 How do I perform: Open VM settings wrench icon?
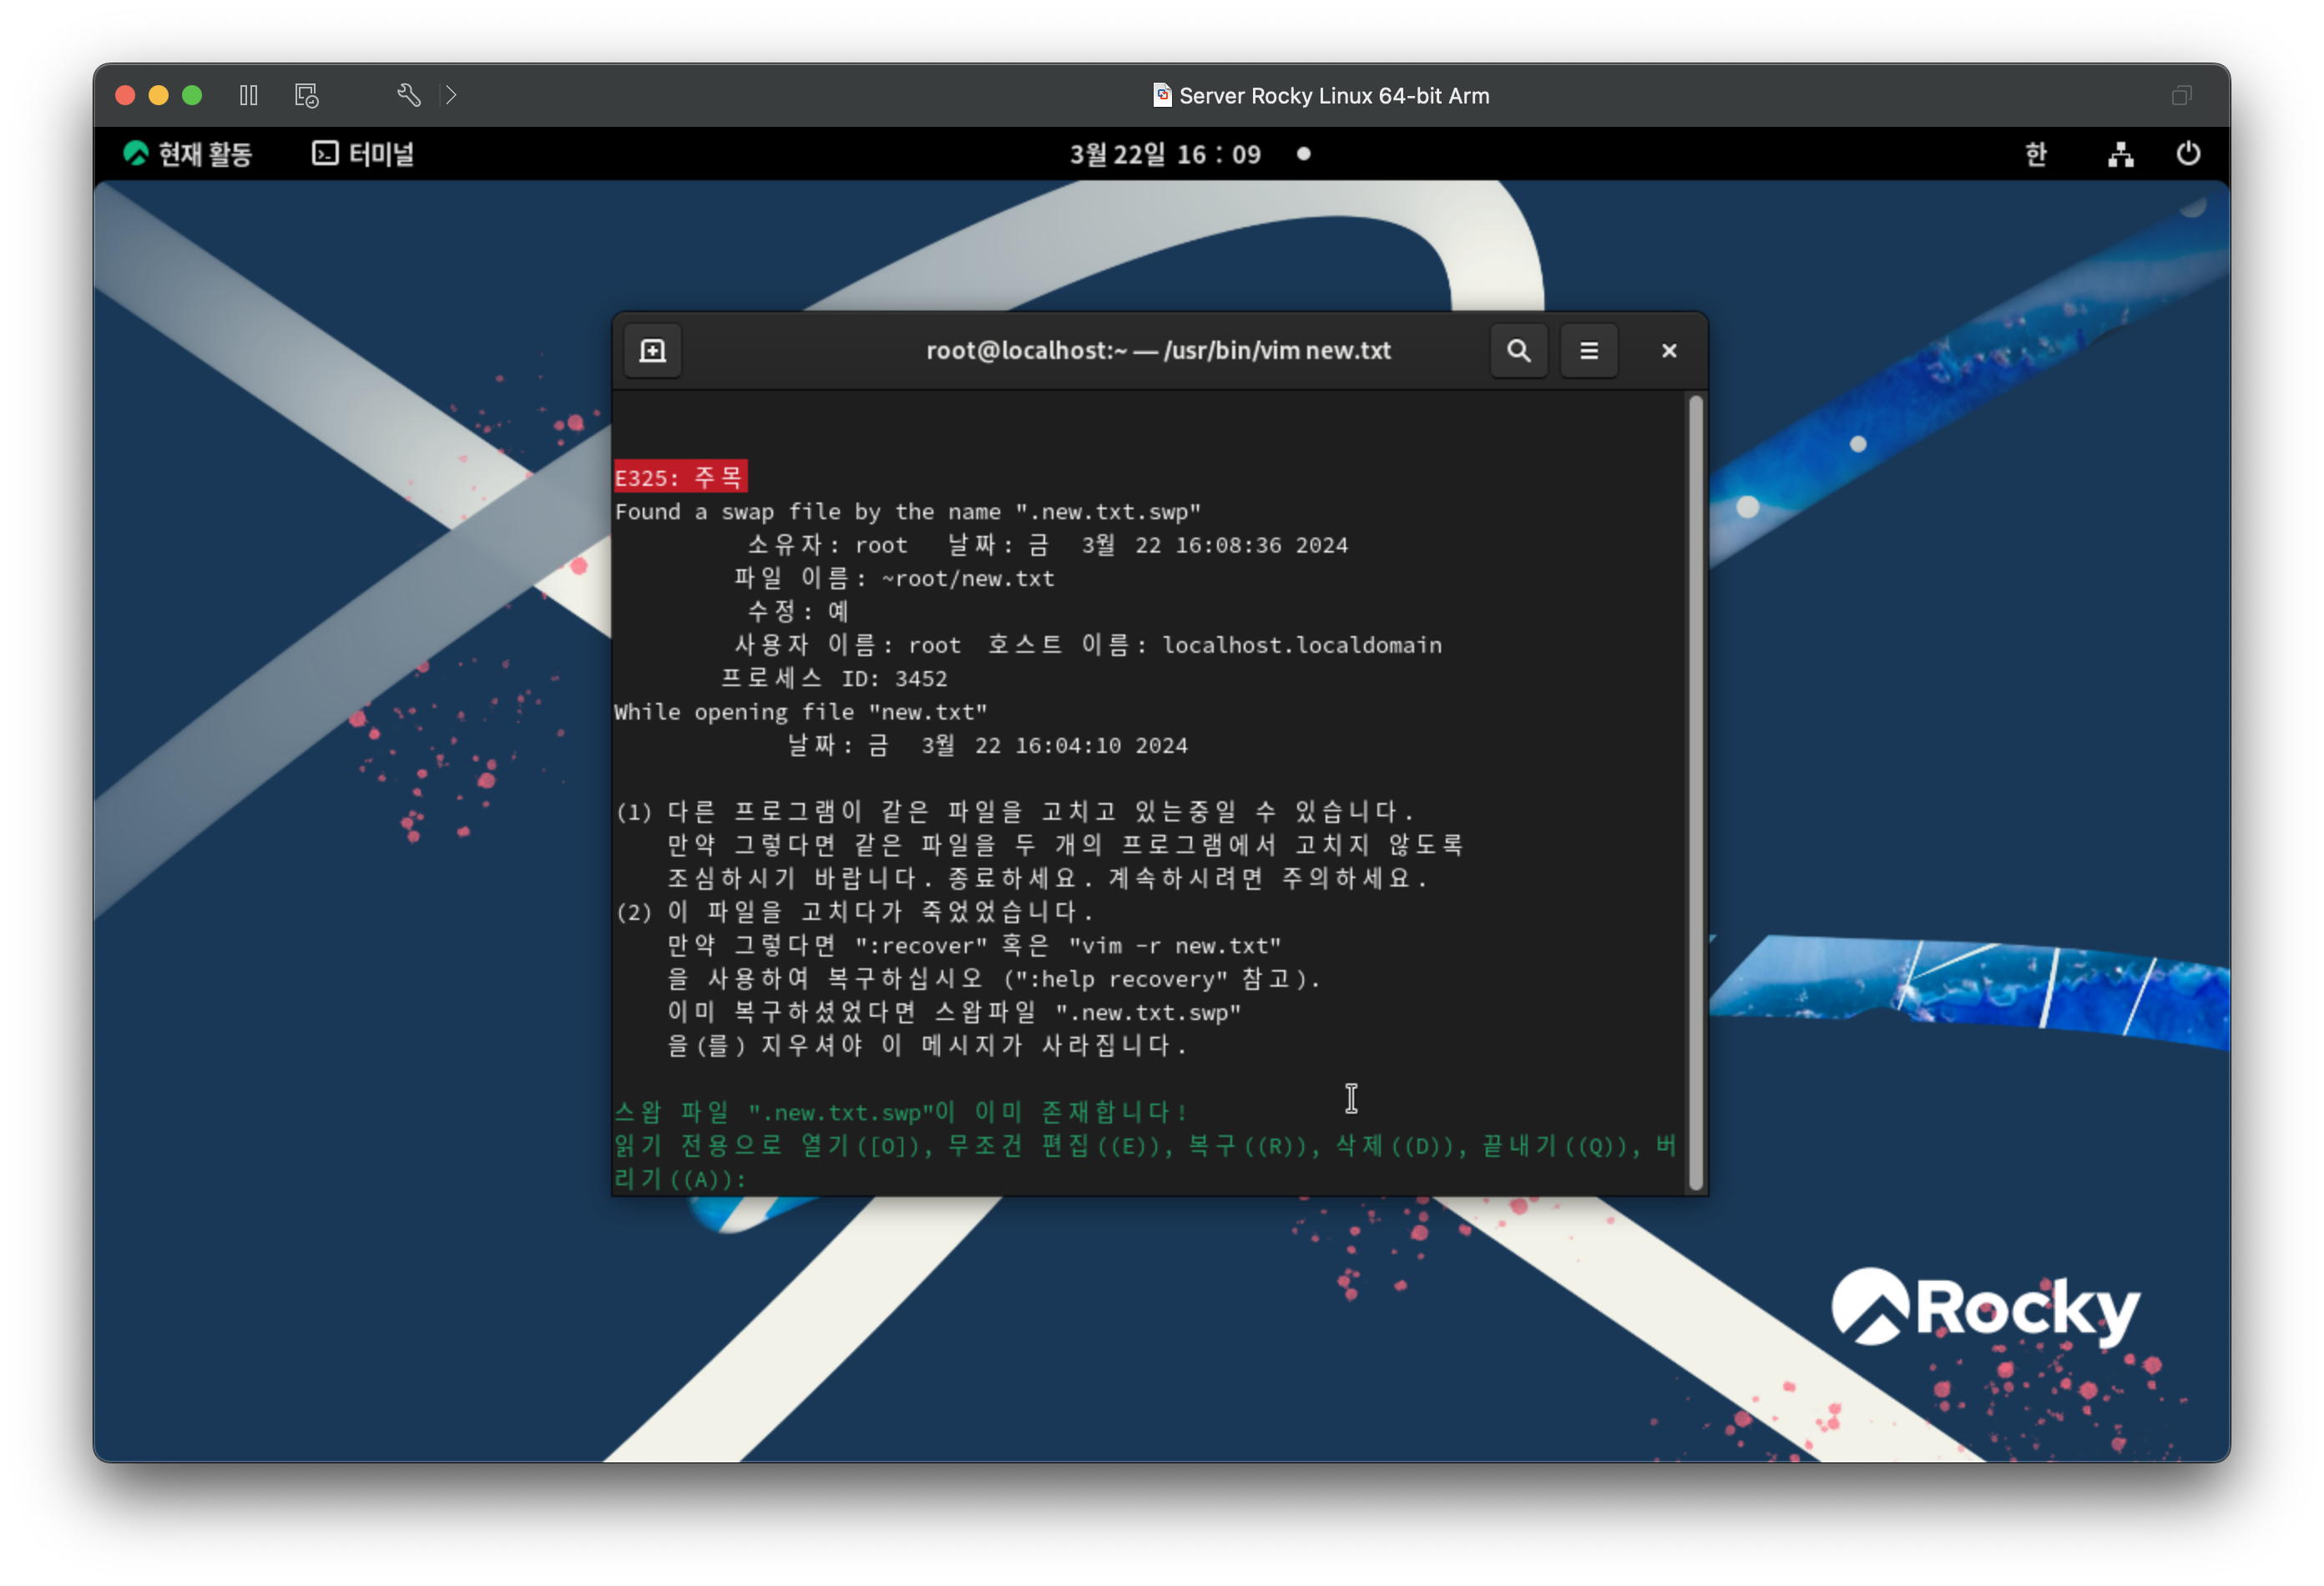(408, 95)
